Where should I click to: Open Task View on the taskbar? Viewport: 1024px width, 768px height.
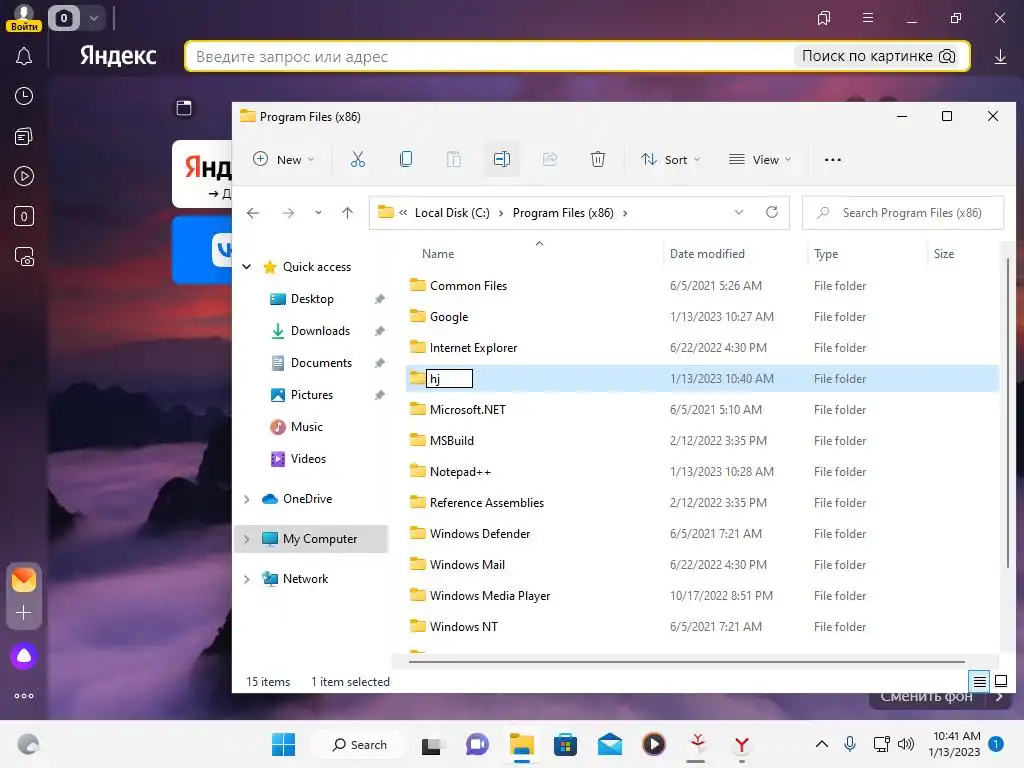[x=431, y=745]
